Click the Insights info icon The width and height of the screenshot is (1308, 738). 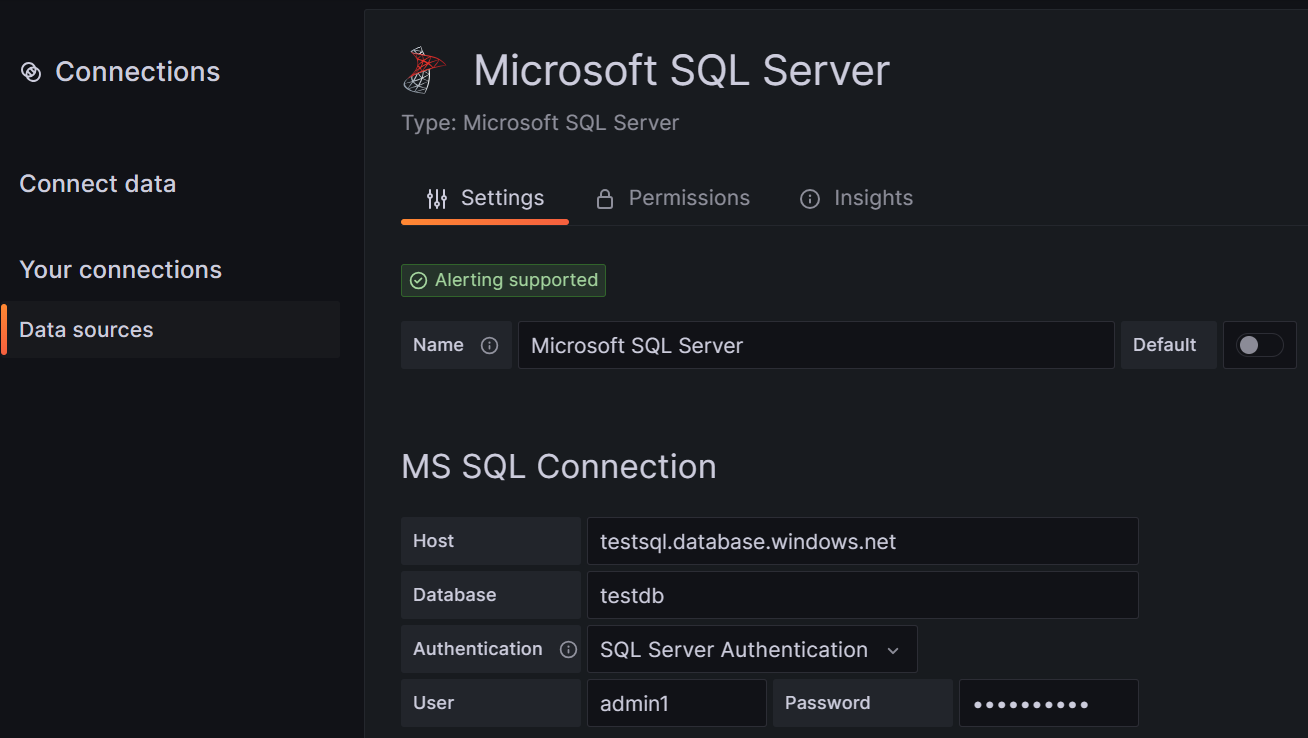pyautogui.click(x=810, y=199)
